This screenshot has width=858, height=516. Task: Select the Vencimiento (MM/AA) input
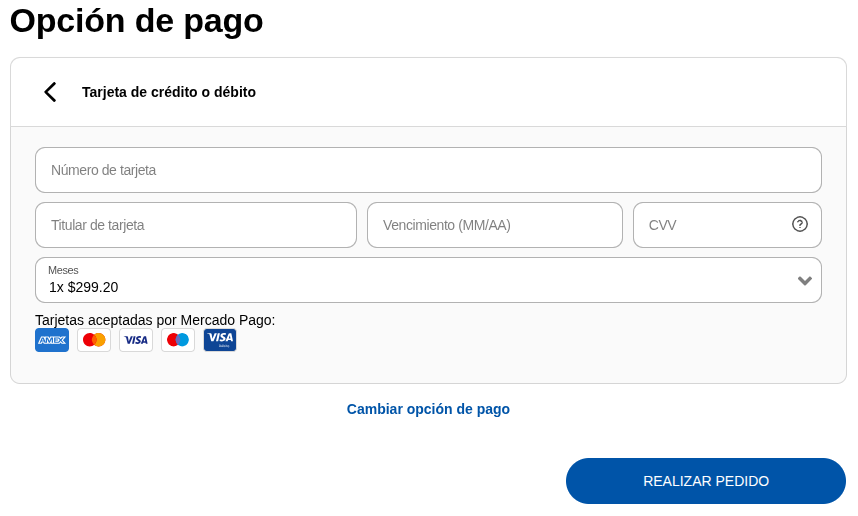tap(495, 225)
